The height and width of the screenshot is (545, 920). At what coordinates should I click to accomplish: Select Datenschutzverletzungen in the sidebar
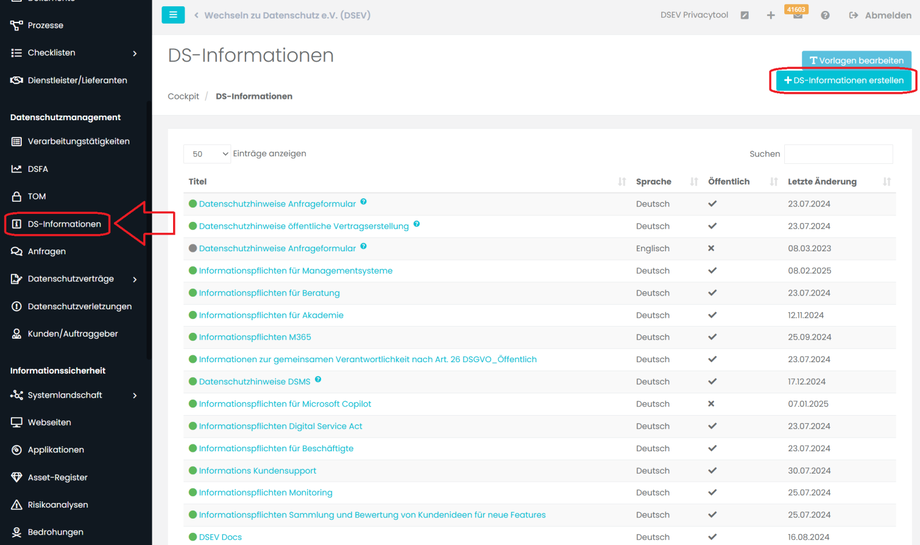79,306
